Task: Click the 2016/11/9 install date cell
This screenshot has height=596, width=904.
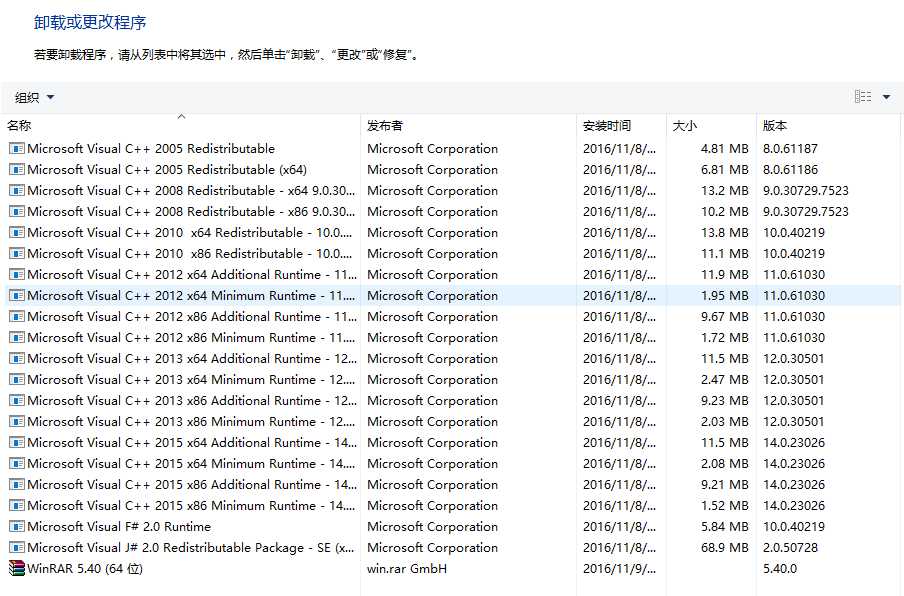Action: pos(619,569)
